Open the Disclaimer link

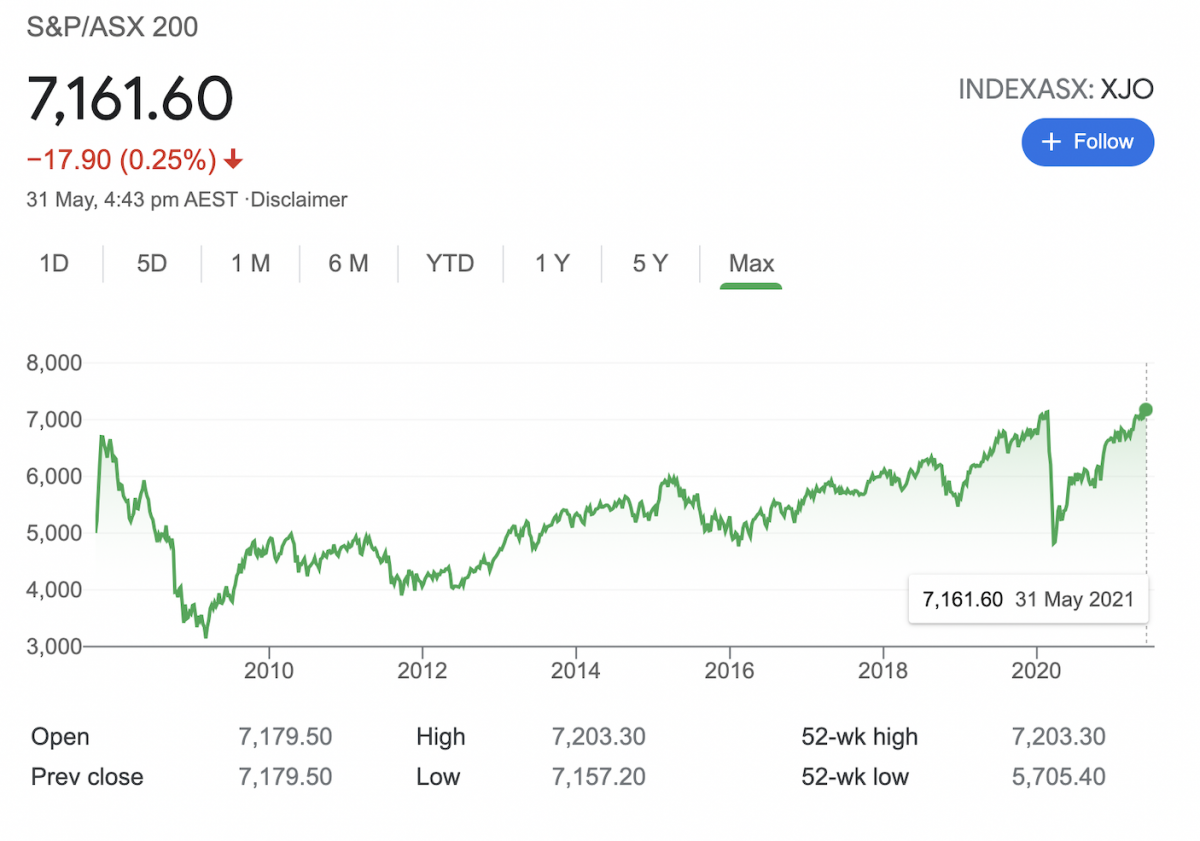tap(298, 200)
